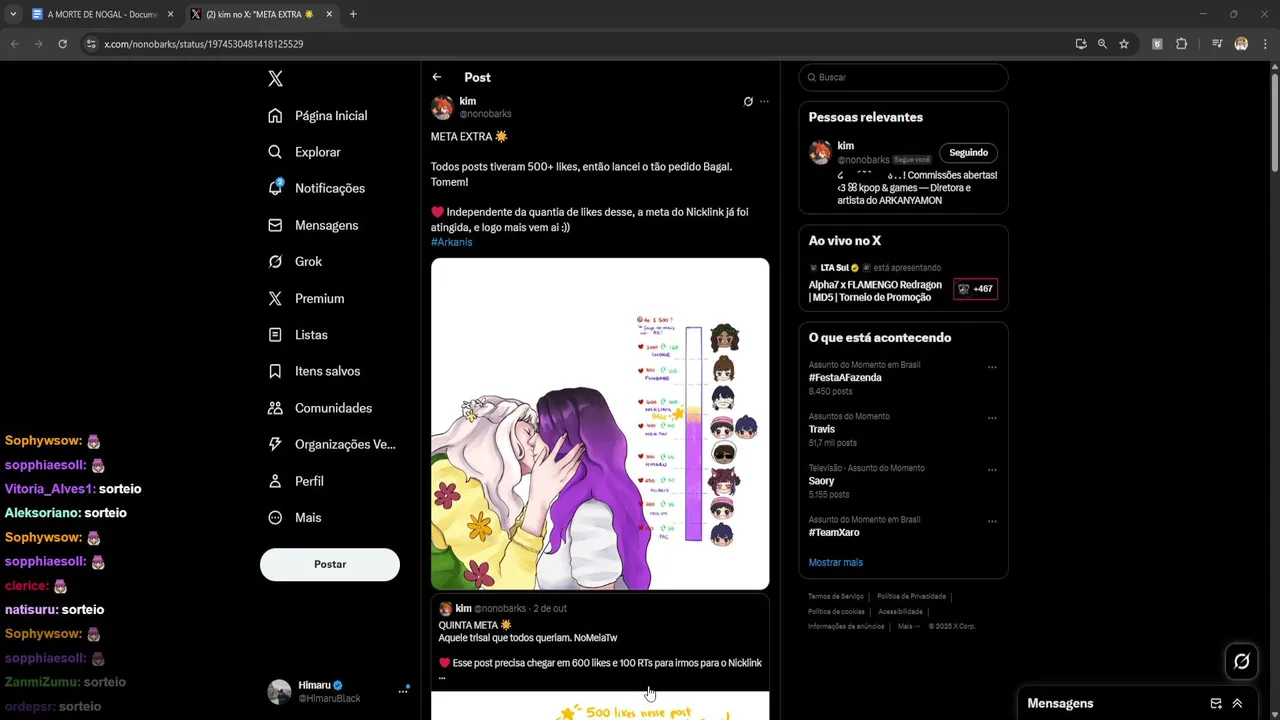
Task: Click browser back arrow
Action: [x=15, y=44]
